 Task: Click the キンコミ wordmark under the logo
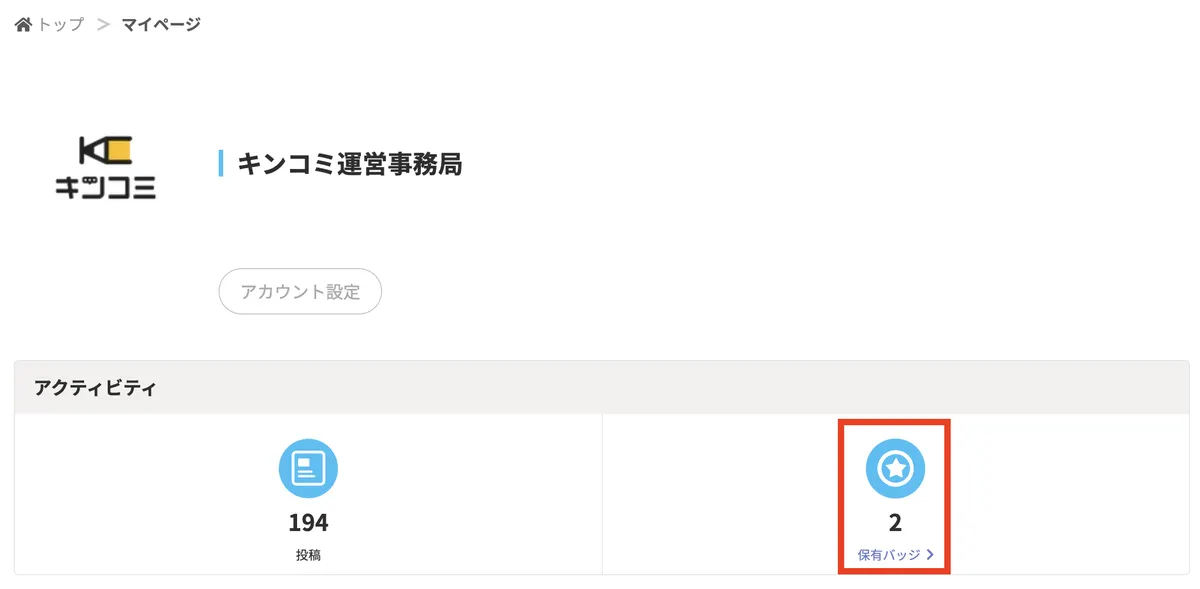tap(106, 186)
